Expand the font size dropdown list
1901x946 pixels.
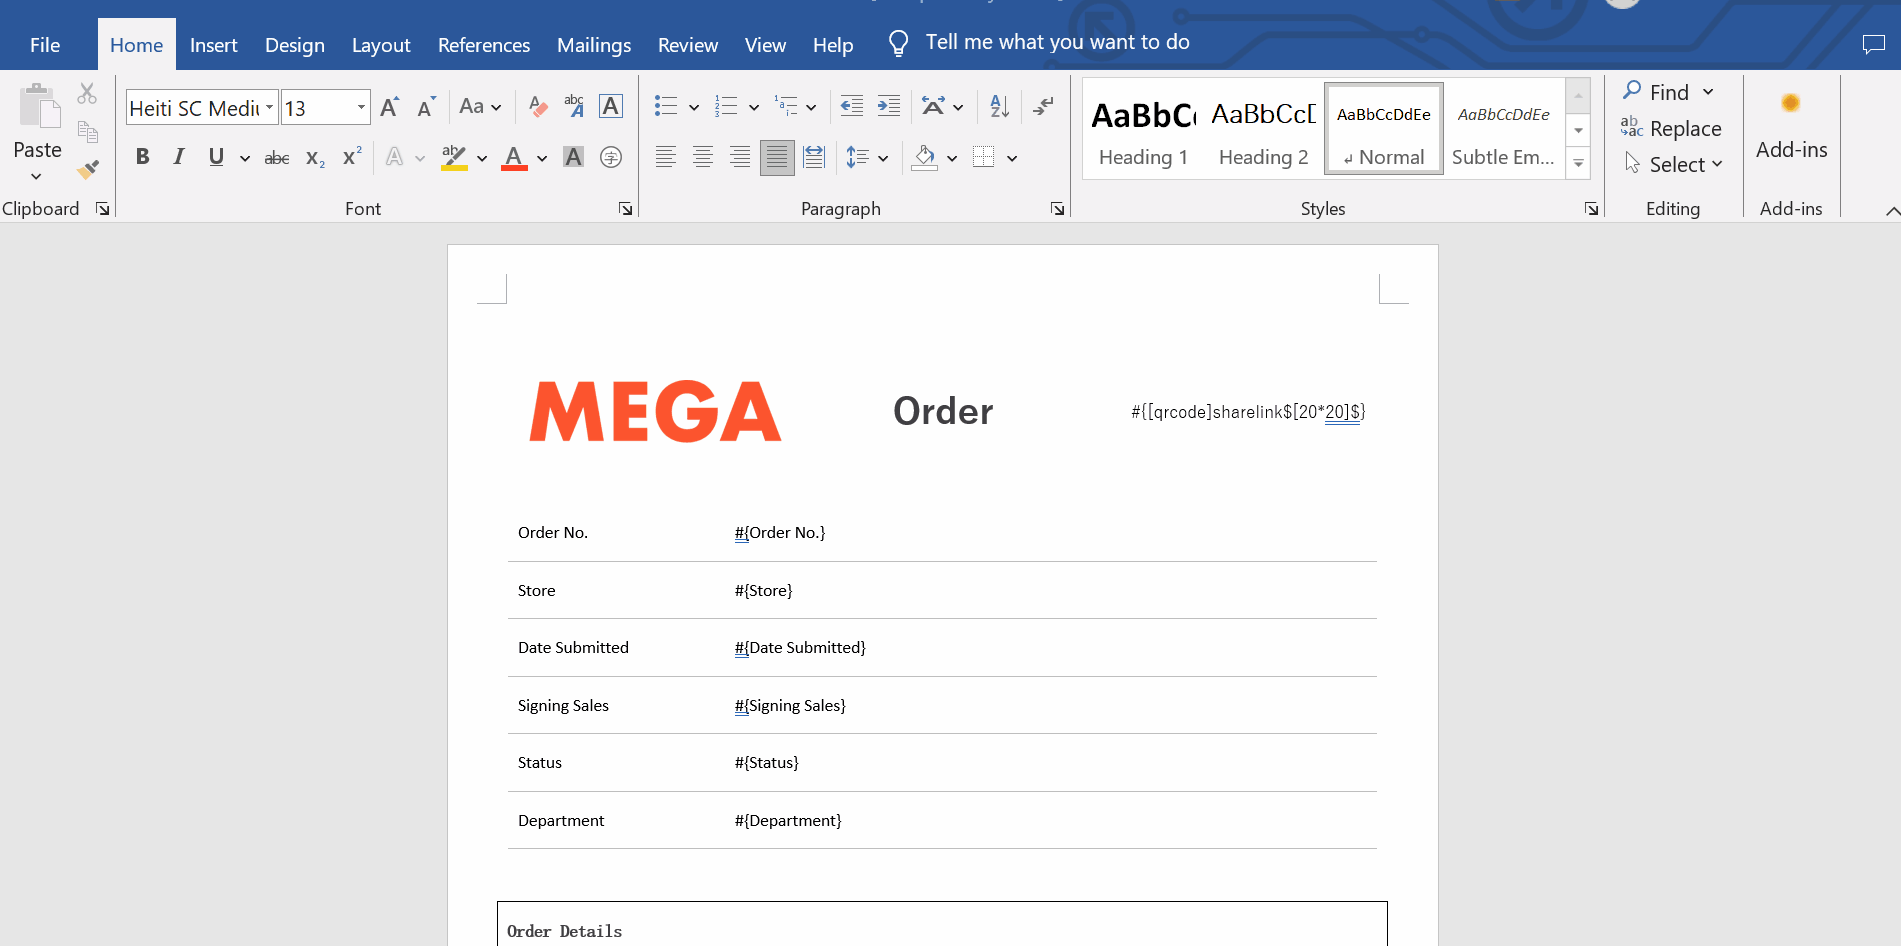click(x=361, y=108)
